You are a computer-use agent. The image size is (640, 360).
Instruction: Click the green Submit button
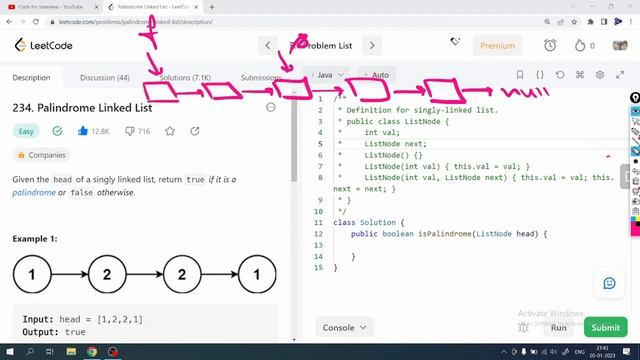pos(605,327)
